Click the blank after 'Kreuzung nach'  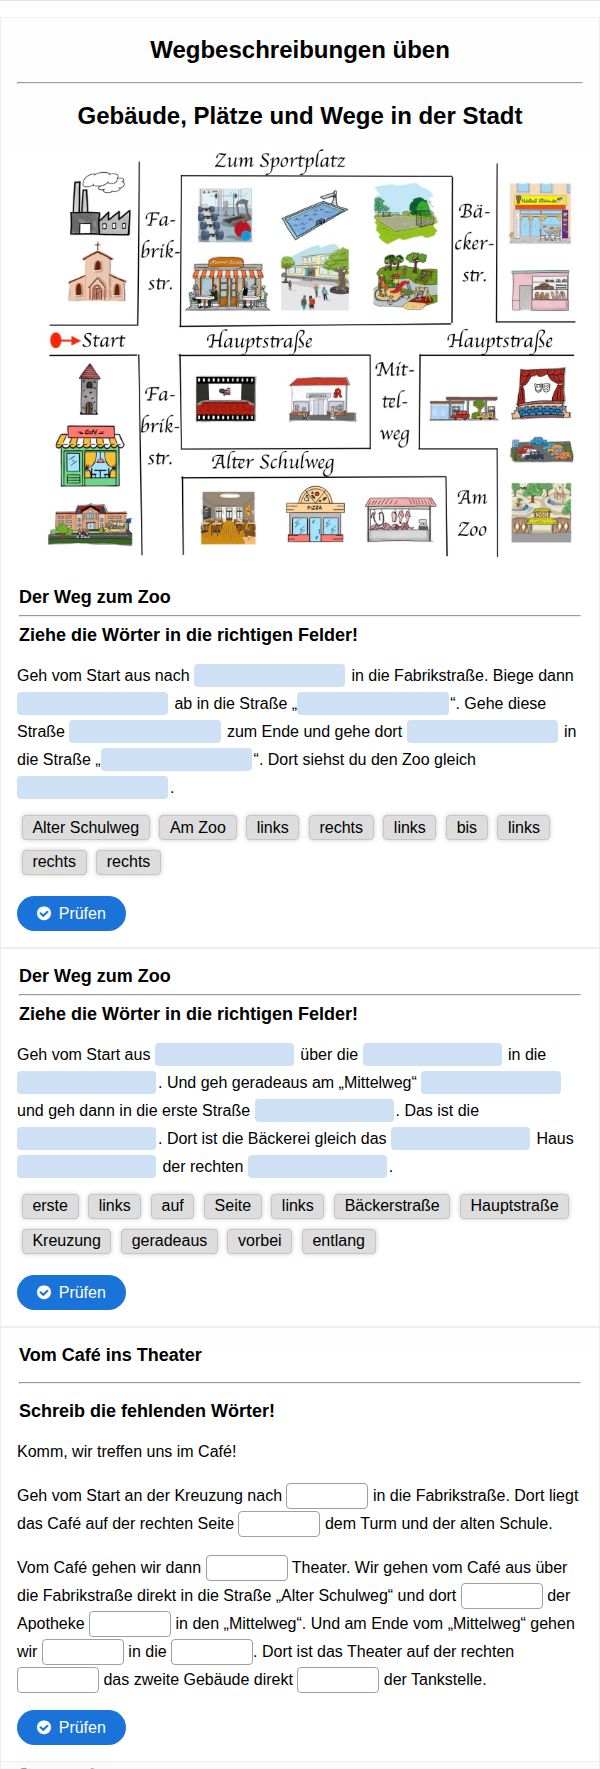coord(327,1496)
